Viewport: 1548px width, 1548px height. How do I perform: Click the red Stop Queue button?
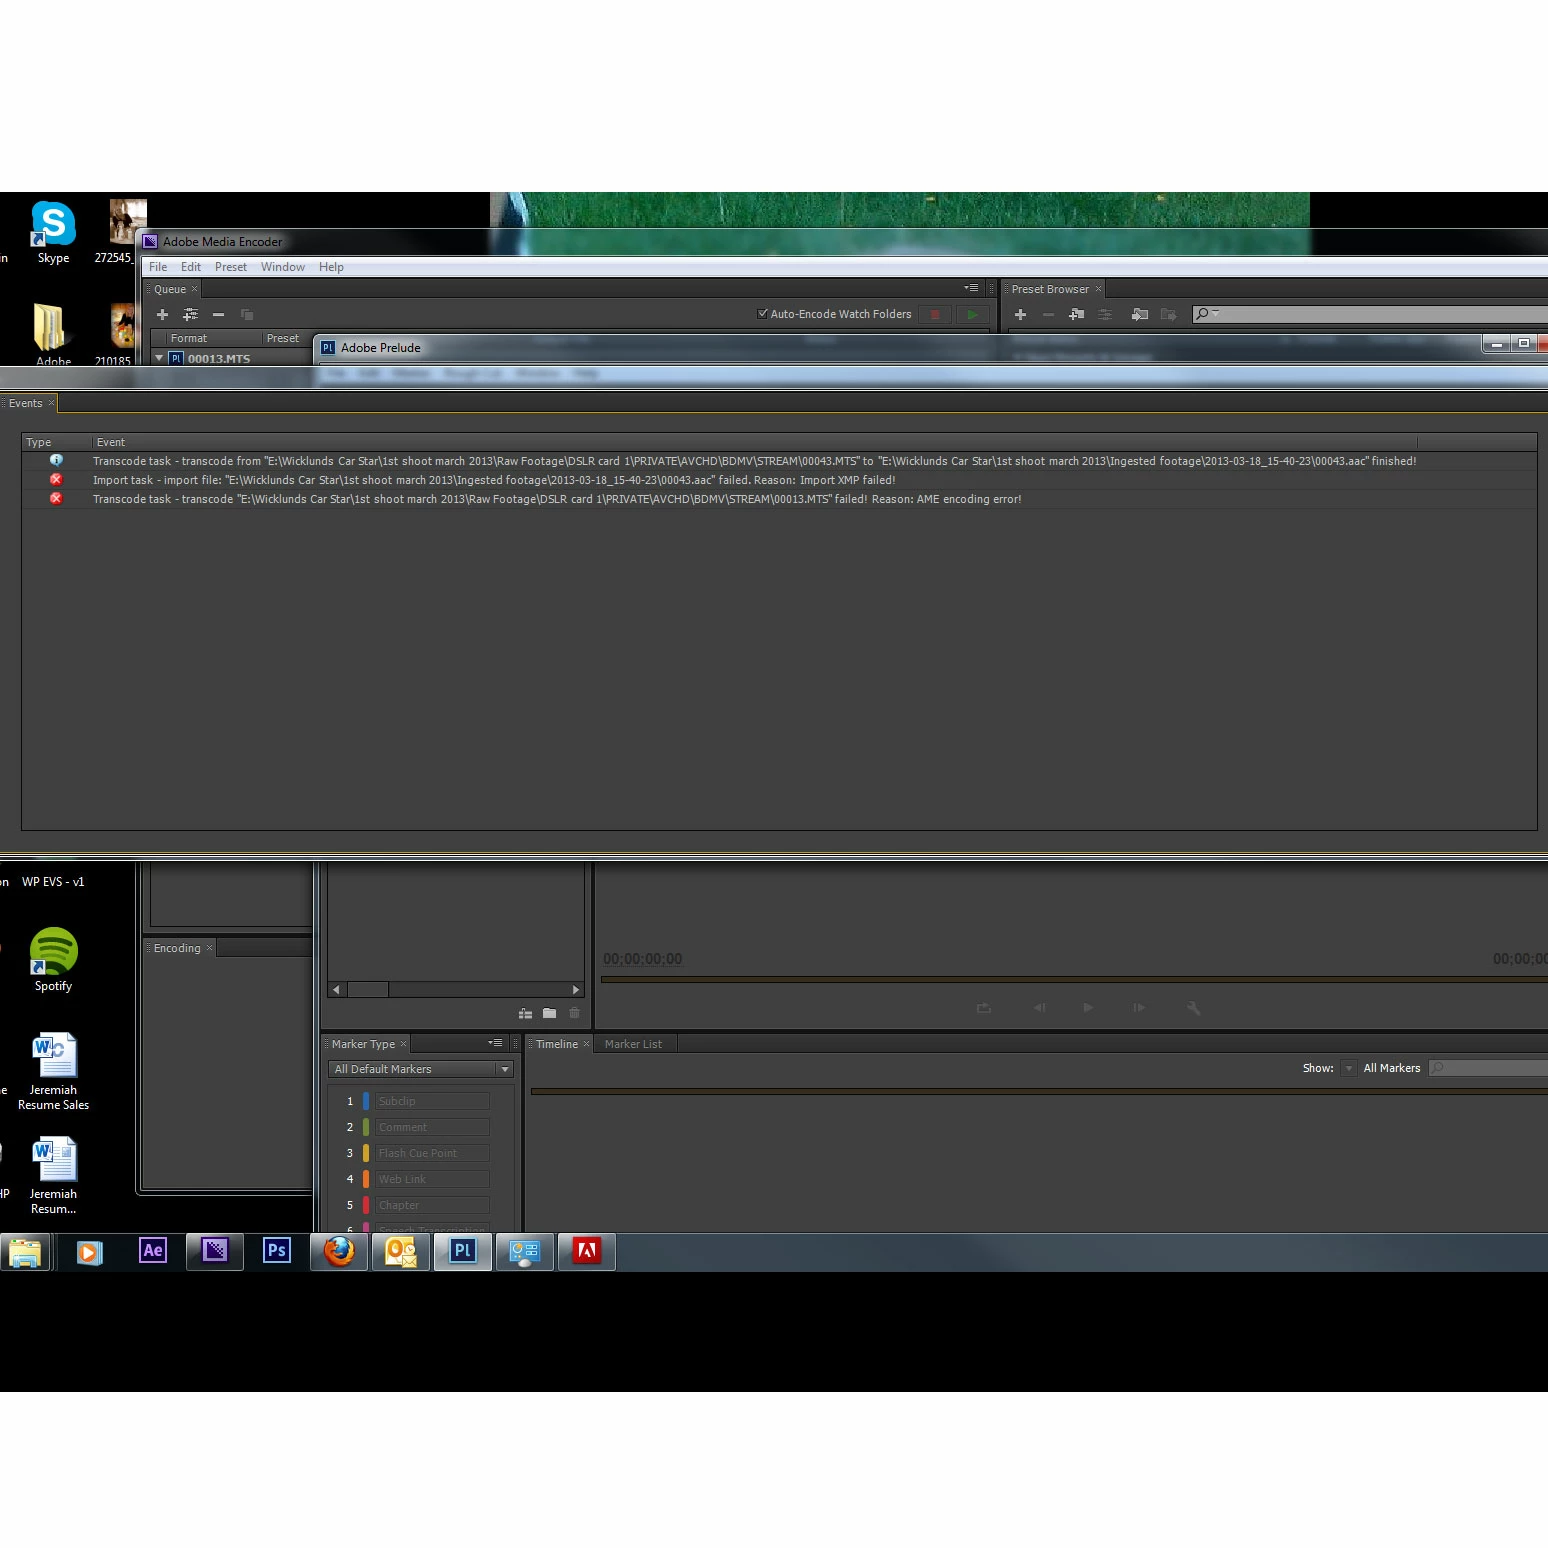point(935,314)
